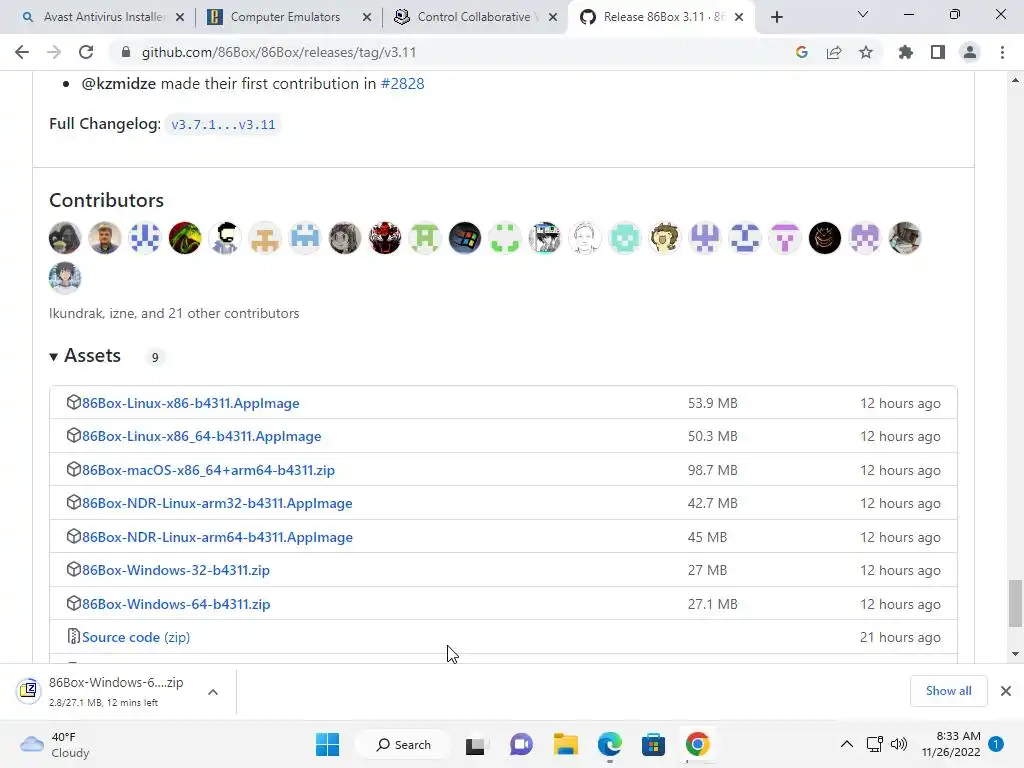Viewport: 1024px width, 768px height.
Task: Open pull request #2828 link
Action: [402, 84]
